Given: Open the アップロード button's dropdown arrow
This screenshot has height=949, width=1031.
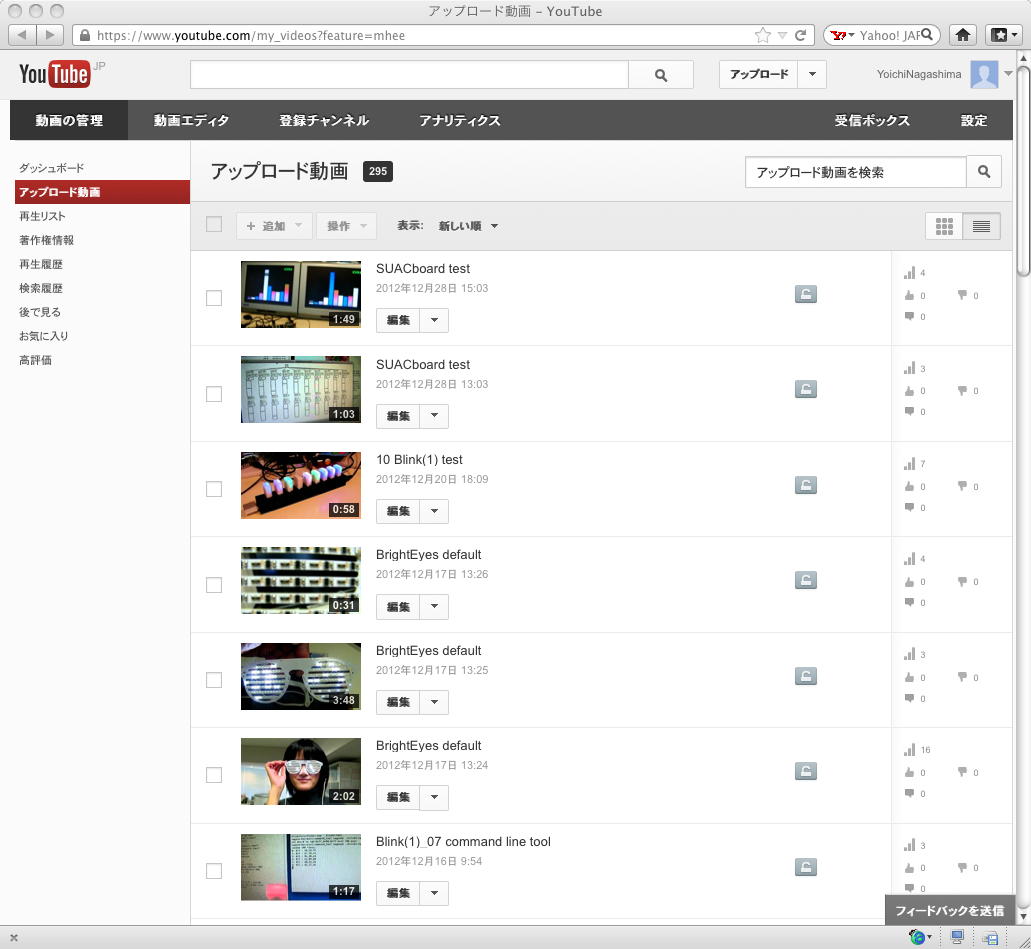Looking at the screenshot, I should pyautogui.click(x=812, y=74).
